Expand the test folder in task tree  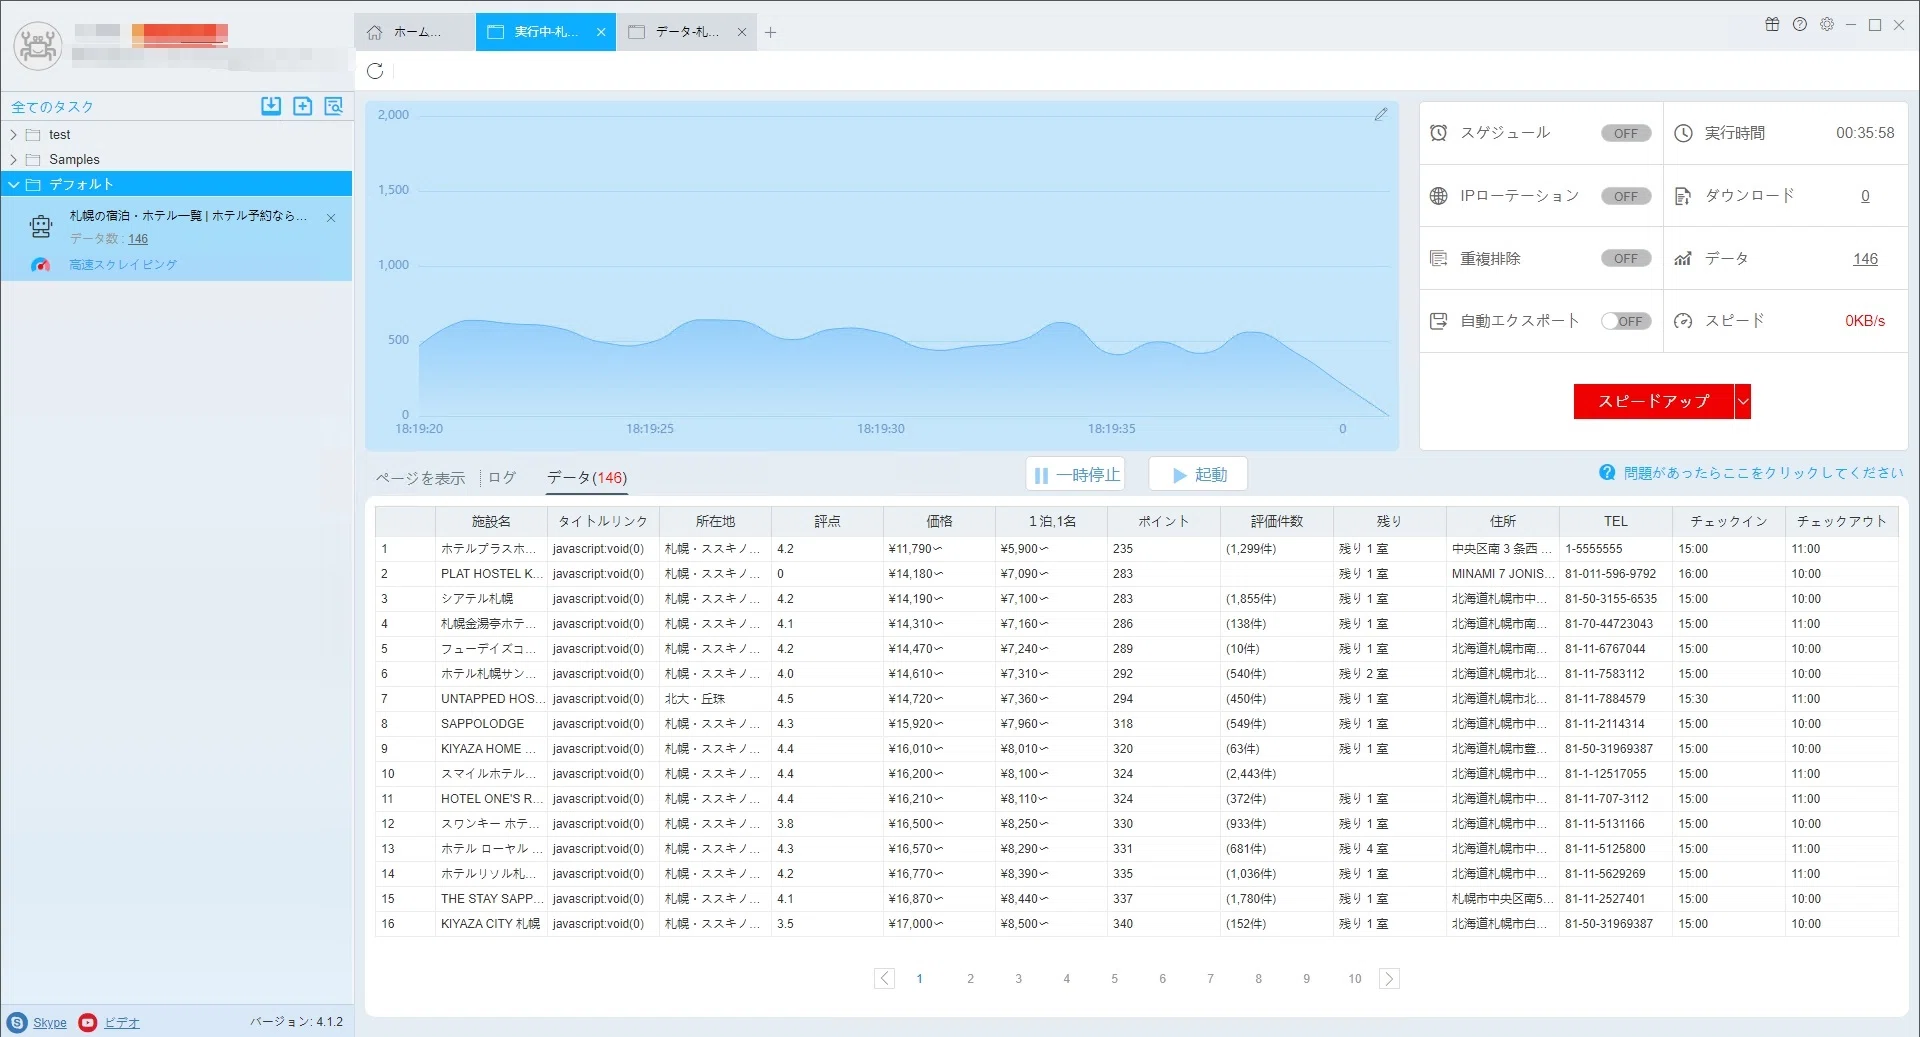(14, 135)
